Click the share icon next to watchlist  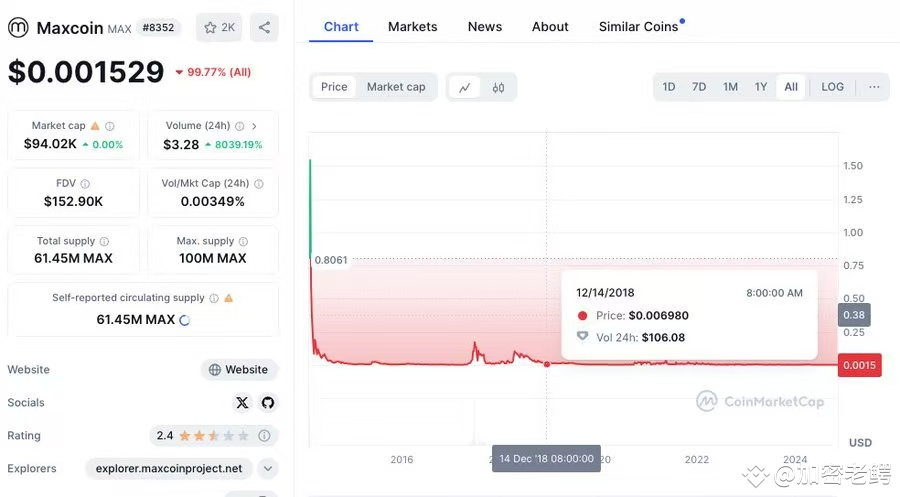pos(264,28)
